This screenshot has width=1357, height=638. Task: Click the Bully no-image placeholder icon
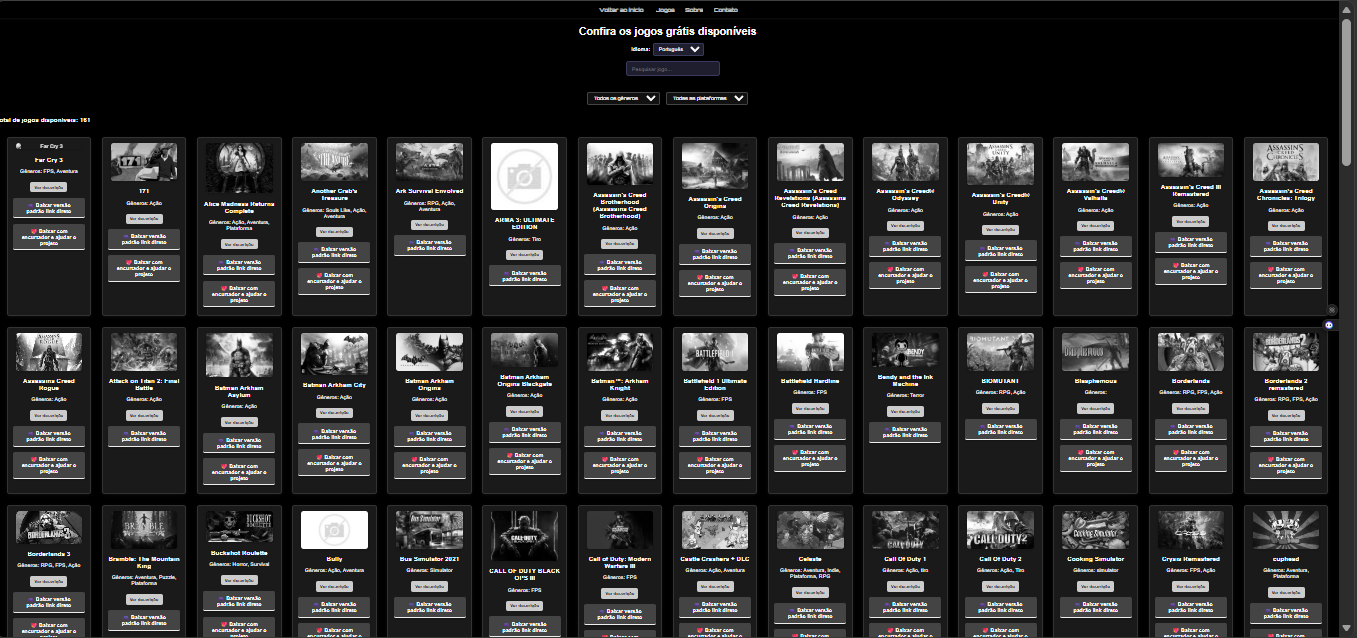335,529
